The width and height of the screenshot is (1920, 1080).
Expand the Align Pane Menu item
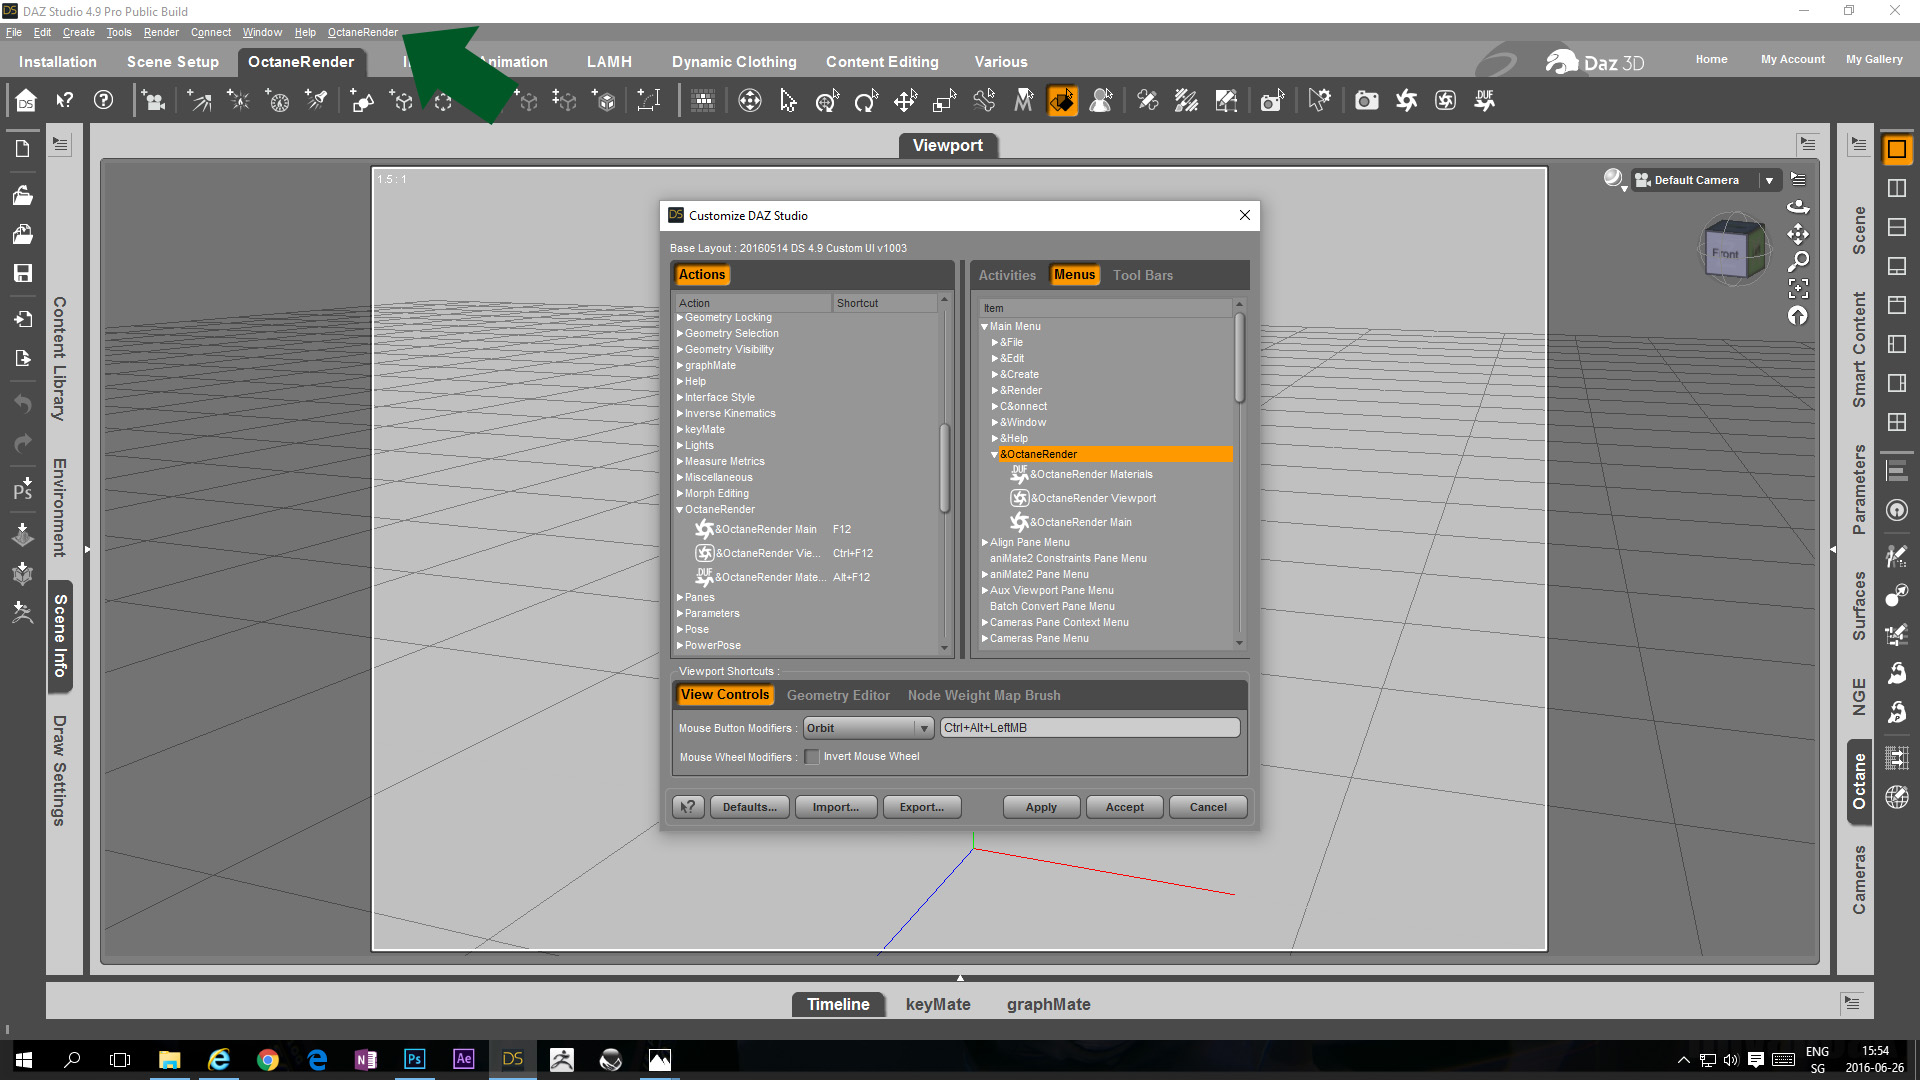[985, 543]
